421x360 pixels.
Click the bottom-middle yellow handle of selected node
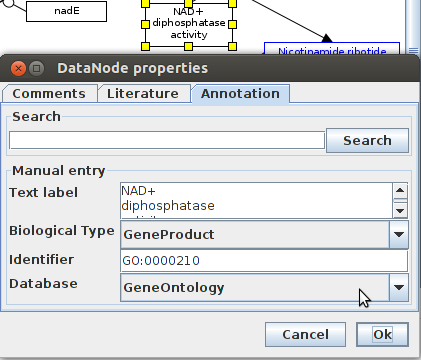[x=189, y=46]
